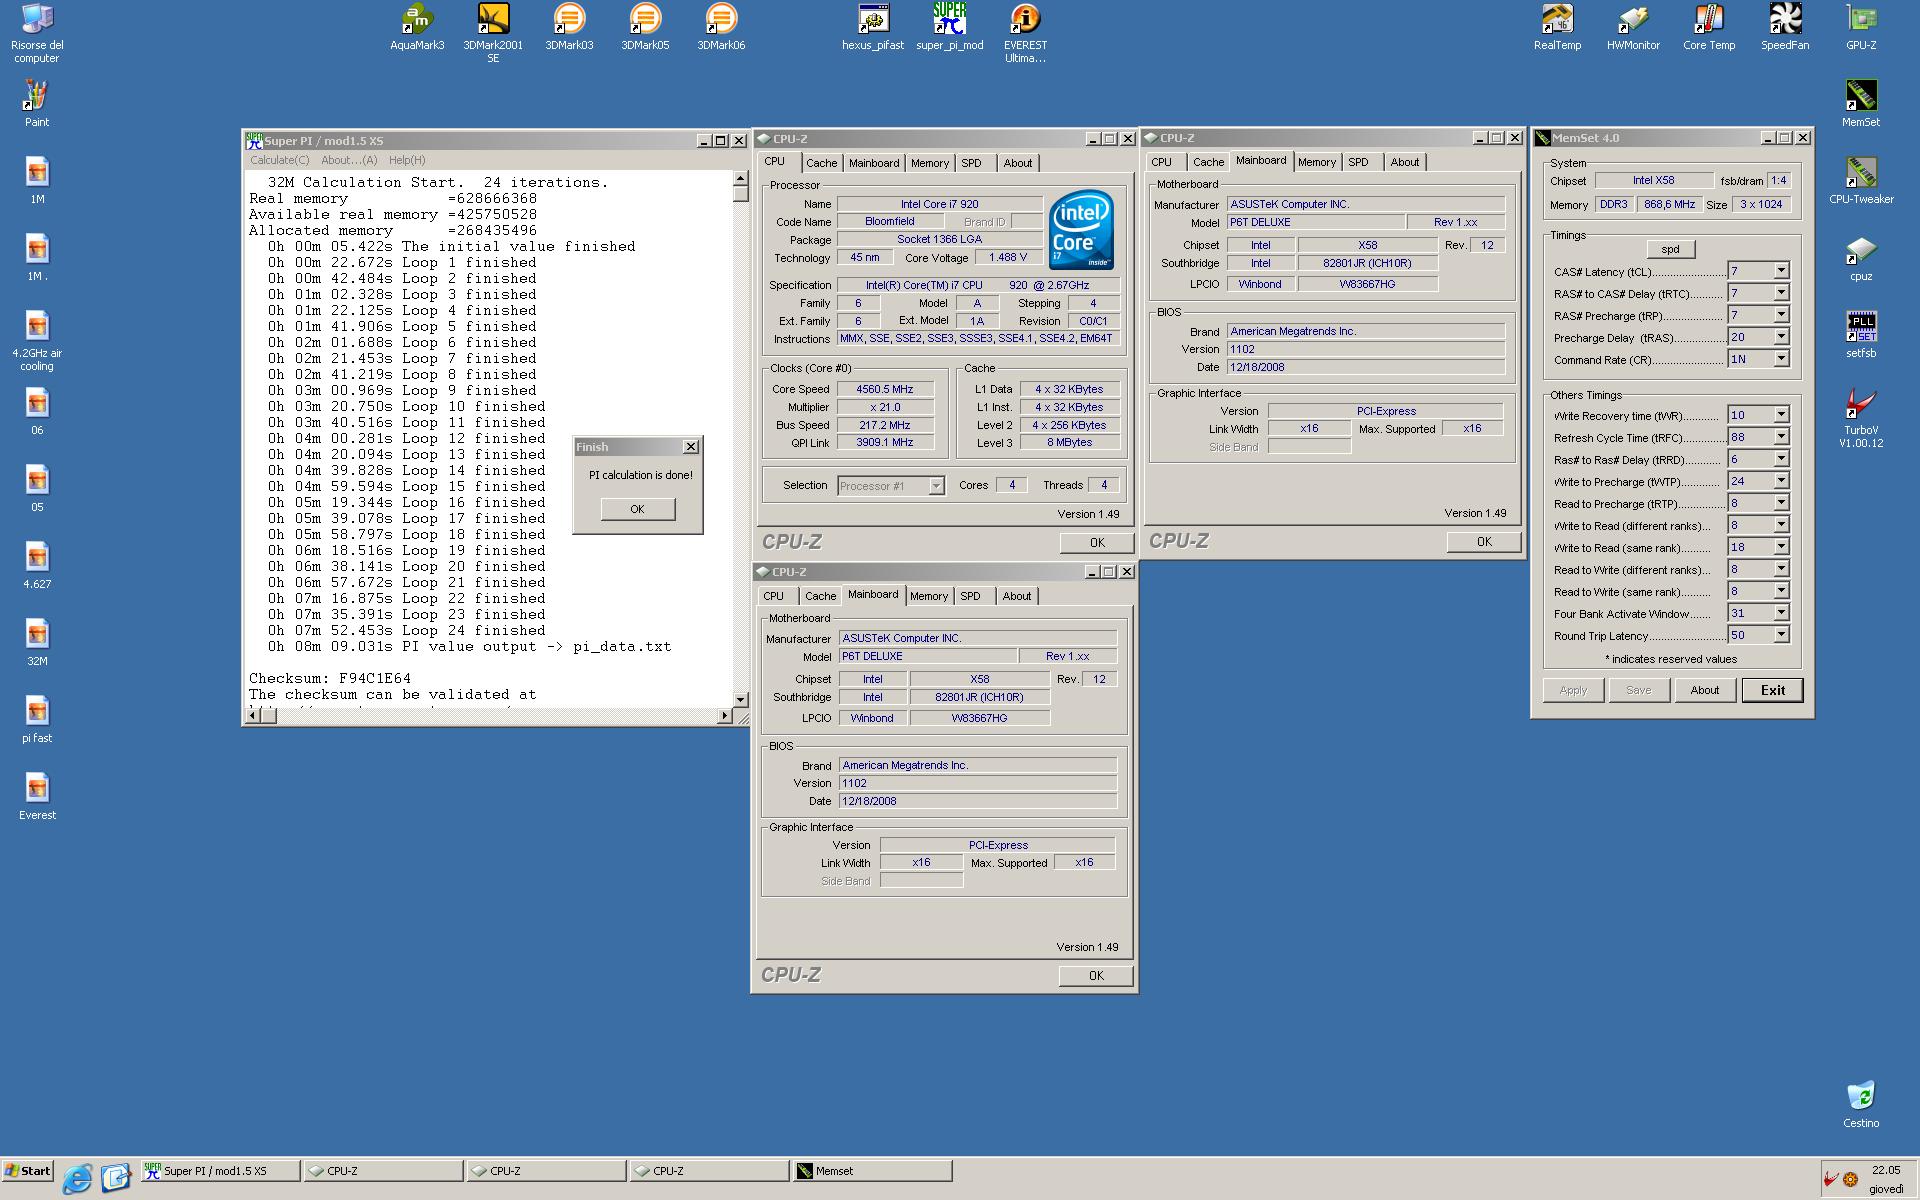Click OK in the top-left CPU-Z window
Viewport: 1920px width, 1200px height.
(x=1097, y=543)
